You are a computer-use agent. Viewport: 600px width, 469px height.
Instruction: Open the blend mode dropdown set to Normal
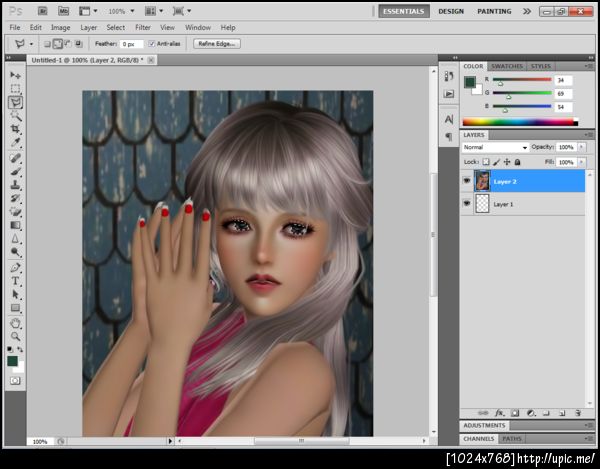495,147
